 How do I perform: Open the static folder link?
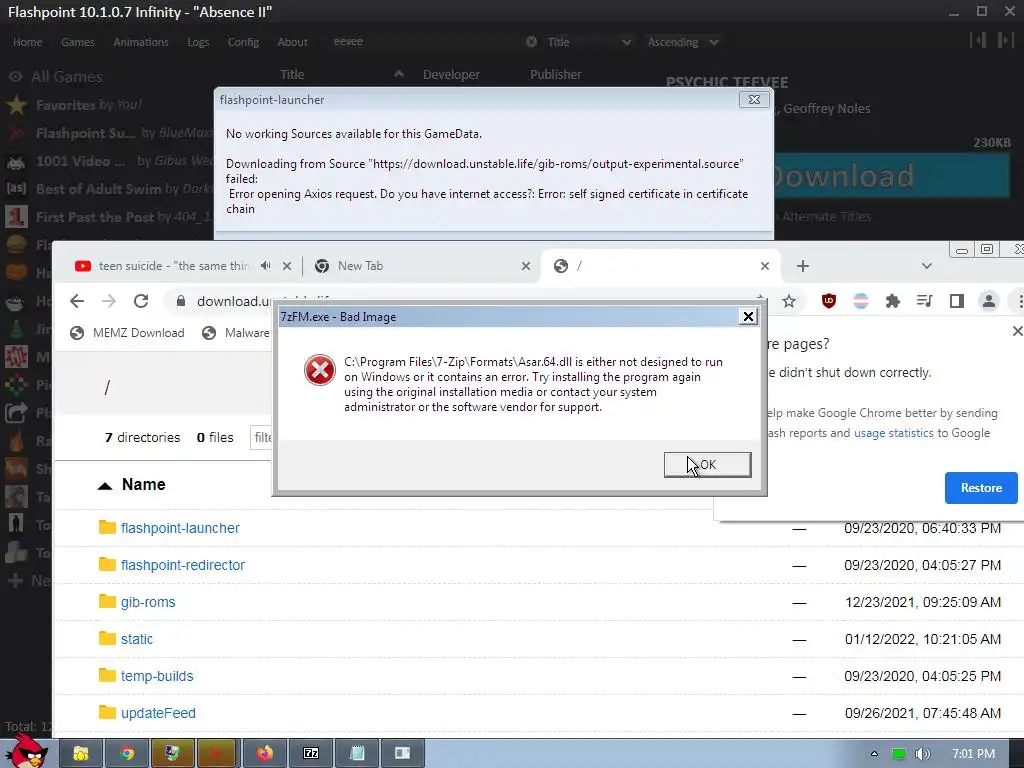tap(136, 639)
